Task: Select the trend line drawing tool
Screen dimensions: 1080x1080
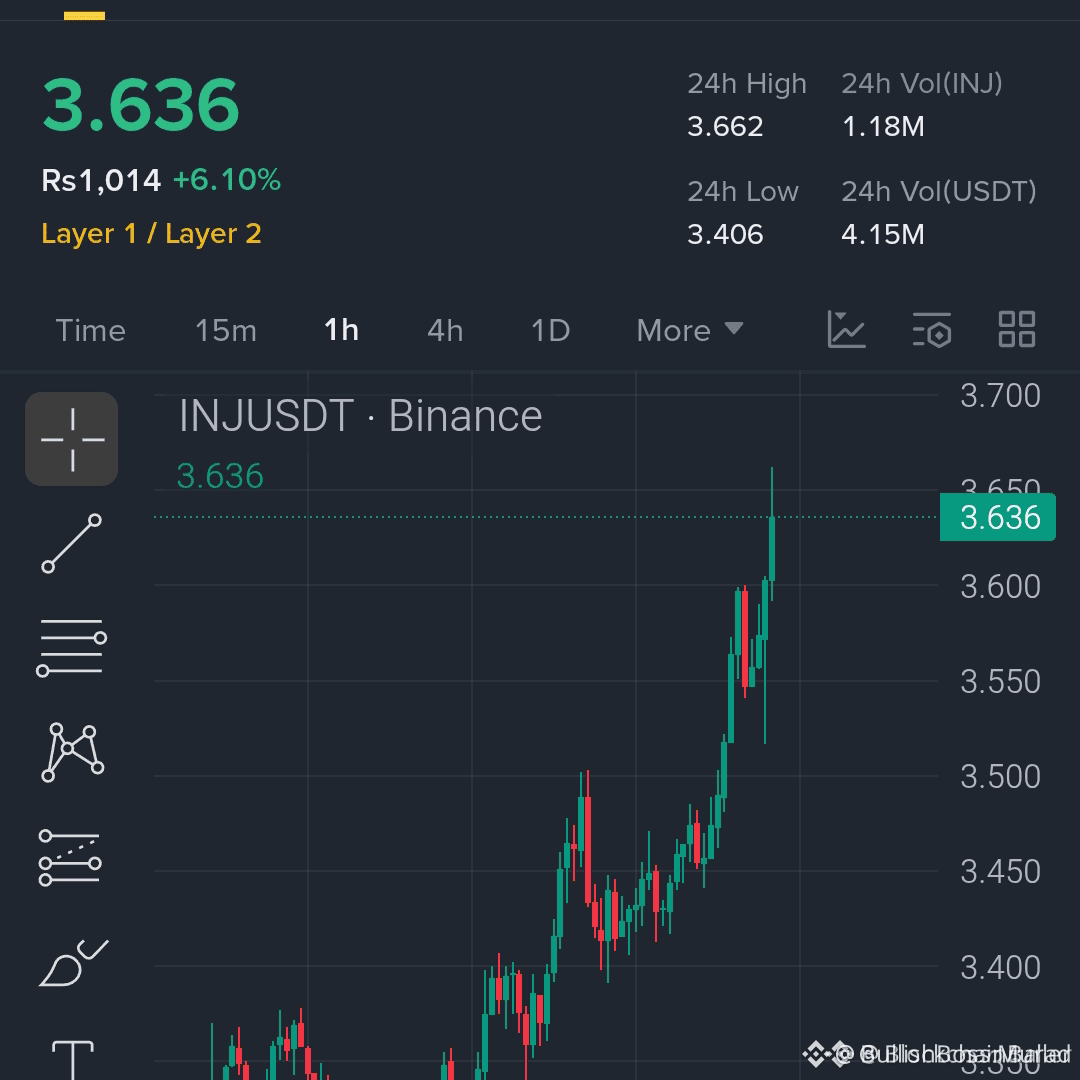Action: [x=72, y=543]
